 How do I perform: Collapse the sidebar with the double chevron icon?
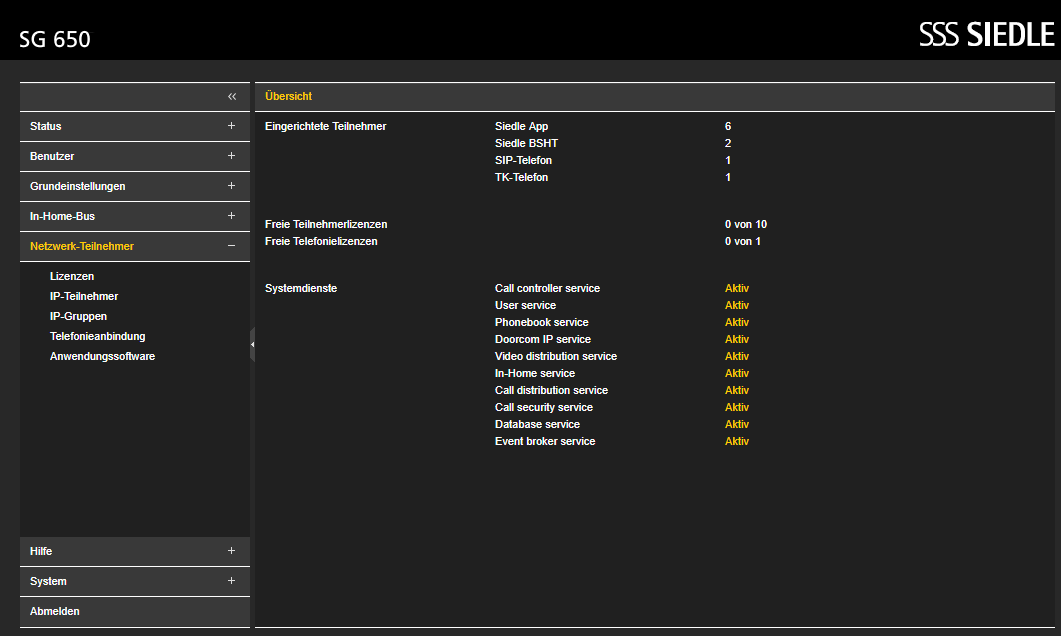(x=232, y=97)
